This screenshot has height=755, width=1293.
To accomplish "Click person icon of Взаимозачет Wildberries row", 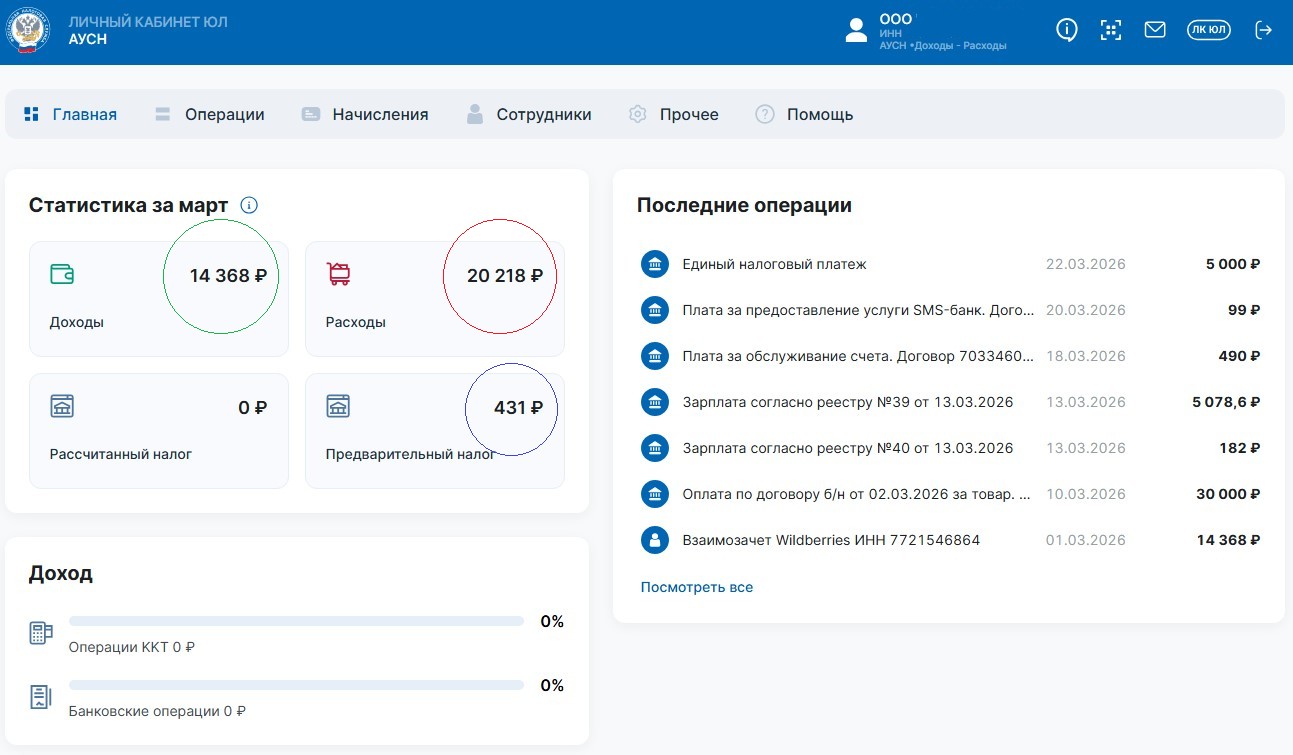I will pos(654,540).
